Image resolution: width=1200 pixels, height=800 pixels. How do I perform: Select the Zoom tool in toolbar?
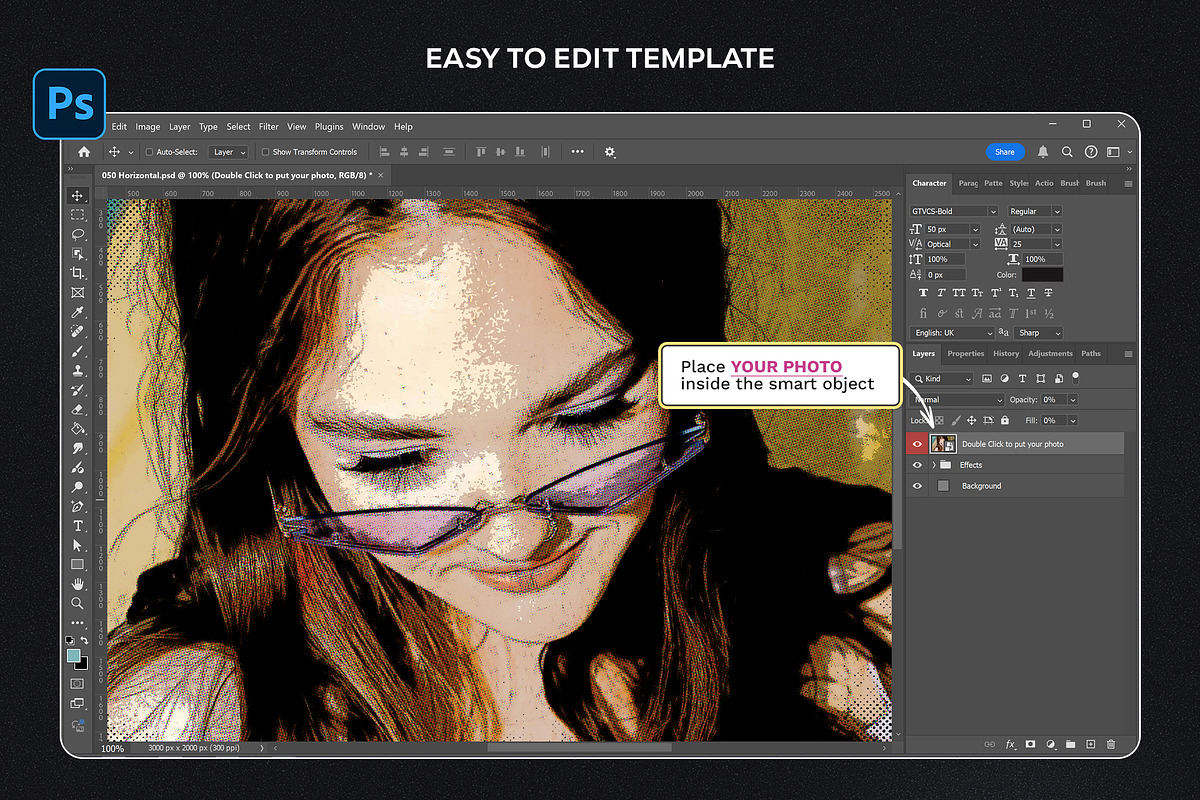[78, 603]
